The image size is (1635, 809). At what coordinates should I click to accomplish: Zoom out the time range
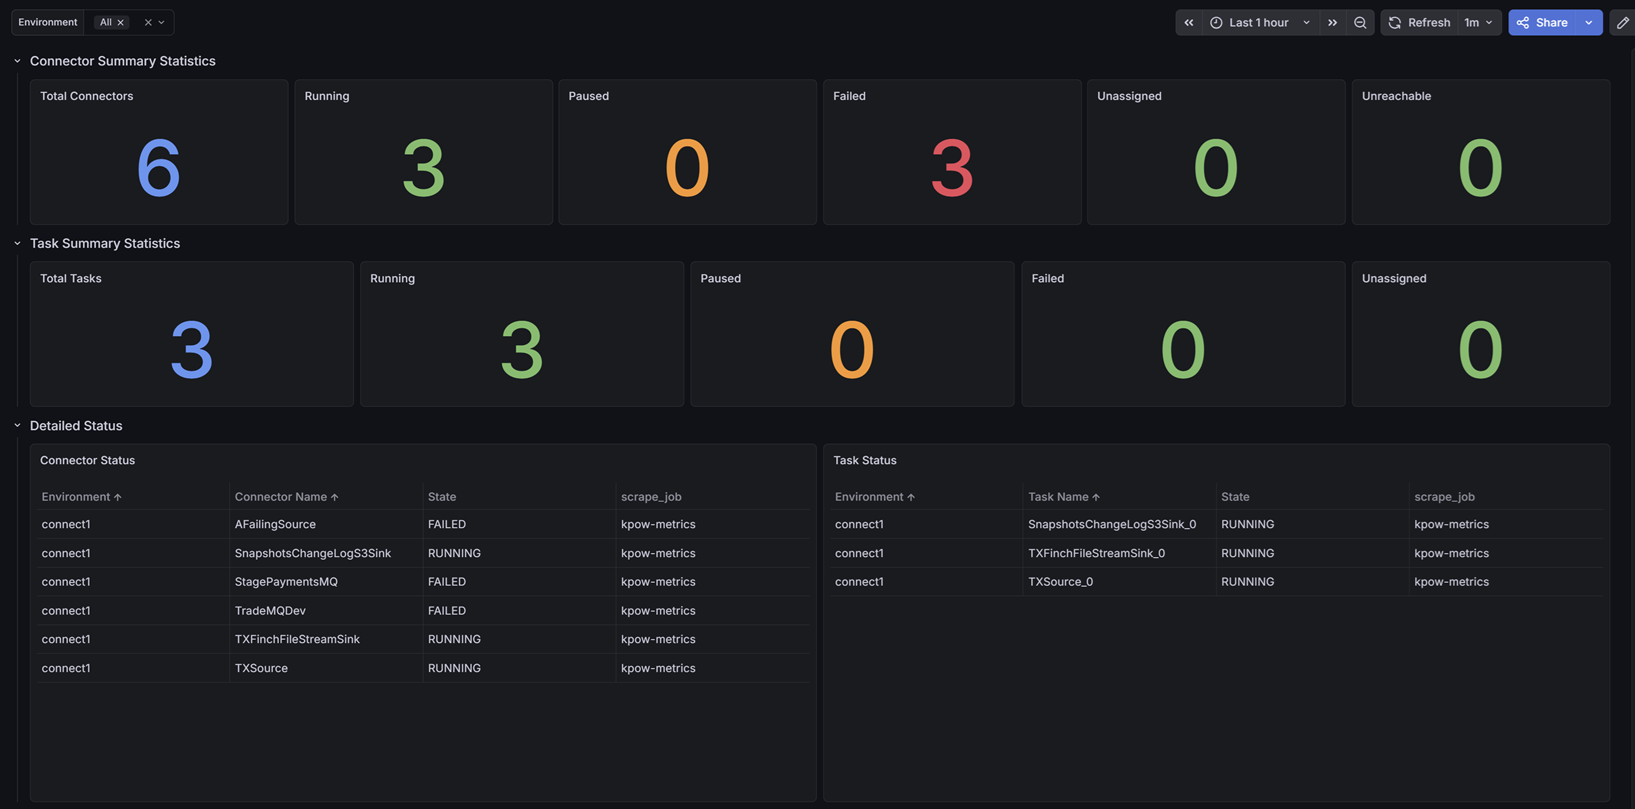(x=1360, y=22)
